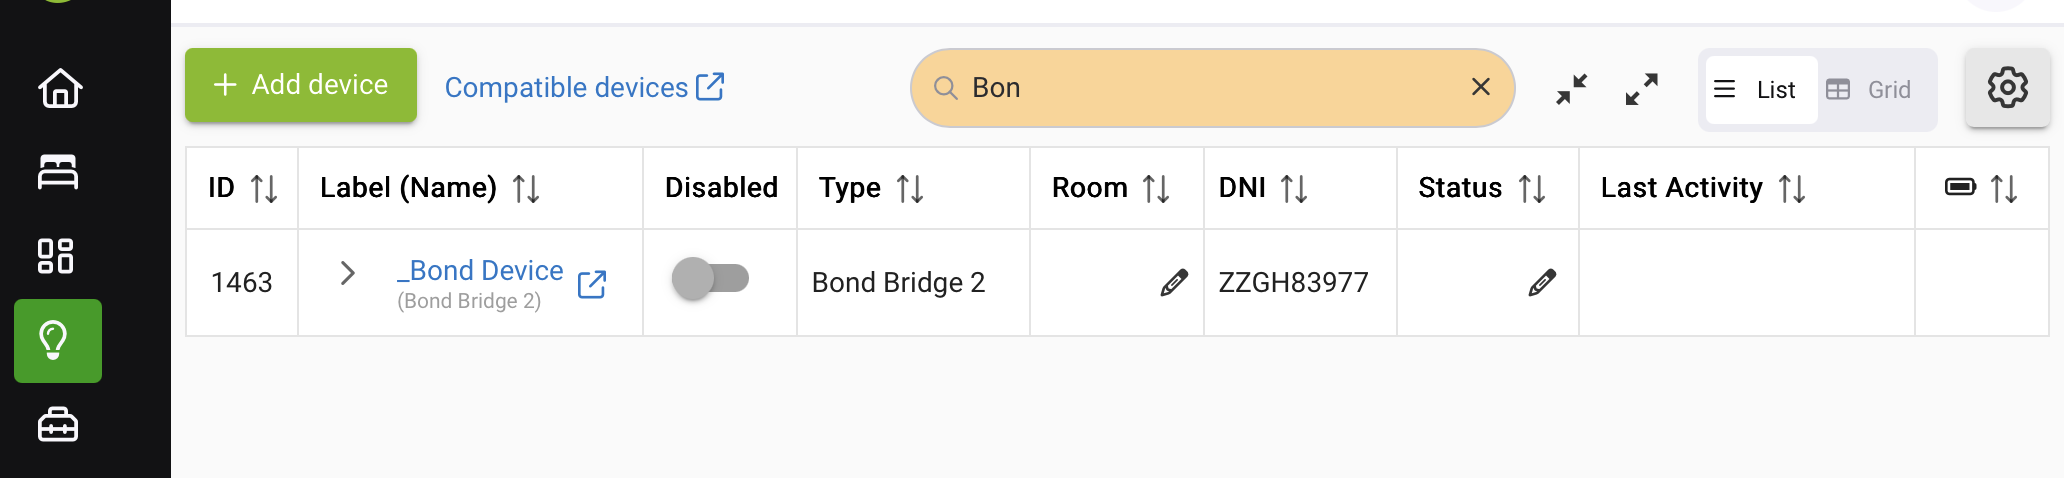This screenshot has height=478, width=2064.
Task: Edit the Room for Bond Device
Action: tap(1174, 283)
